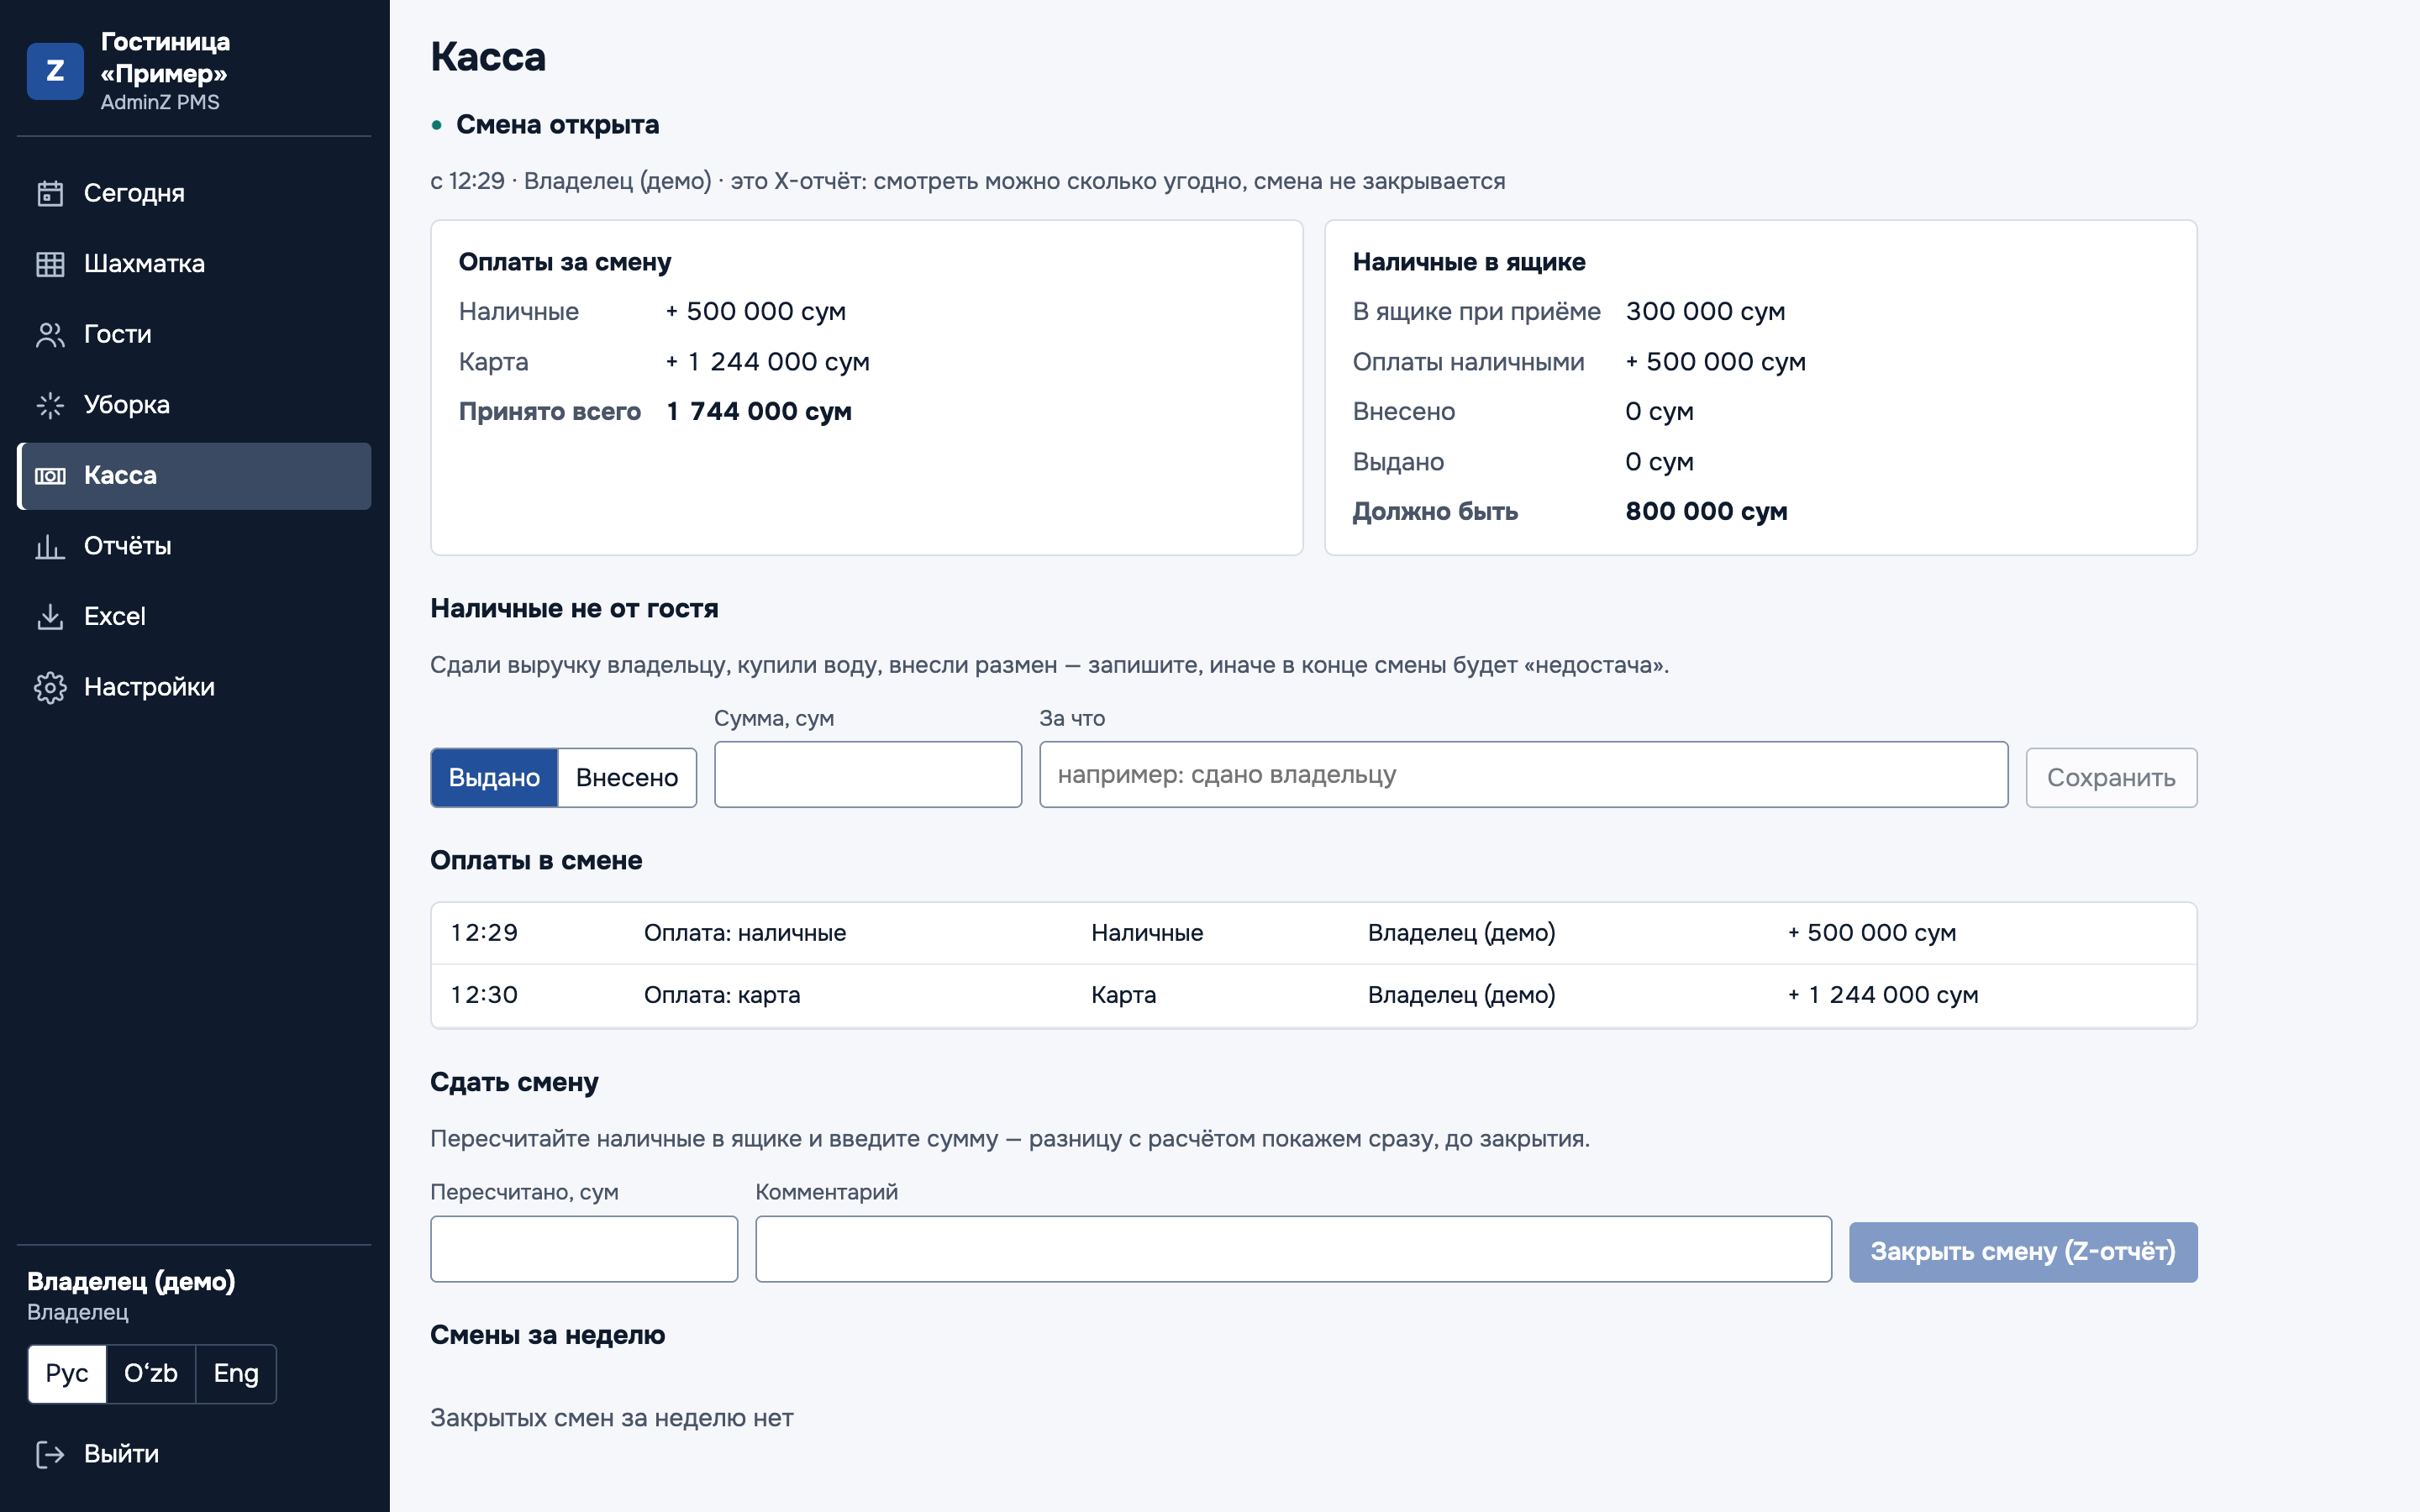Select the Выдано toggle option
The image size is (2420, 1512).
[494, 777]
